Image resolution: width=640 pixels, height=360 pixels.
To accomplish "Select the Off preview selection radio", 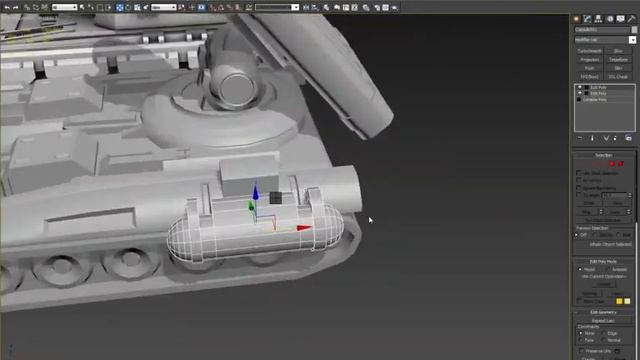I will pyautogui.click(x=576, y=235).
